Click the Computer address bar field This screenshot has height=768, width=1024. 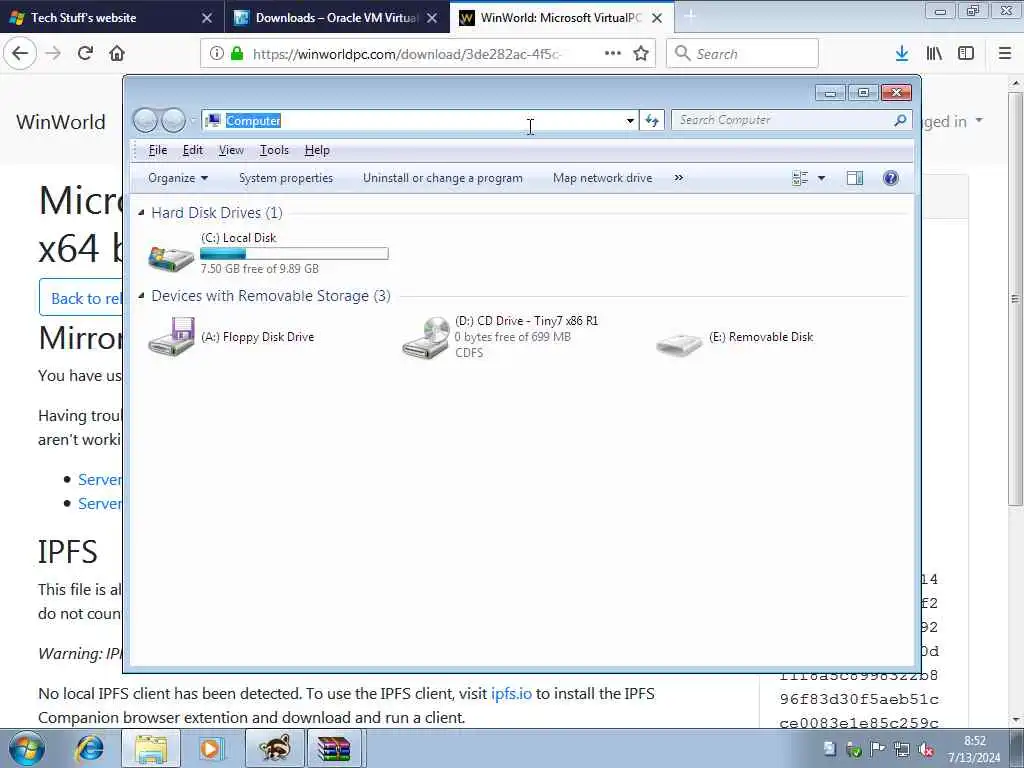click(x=418, y=121)
